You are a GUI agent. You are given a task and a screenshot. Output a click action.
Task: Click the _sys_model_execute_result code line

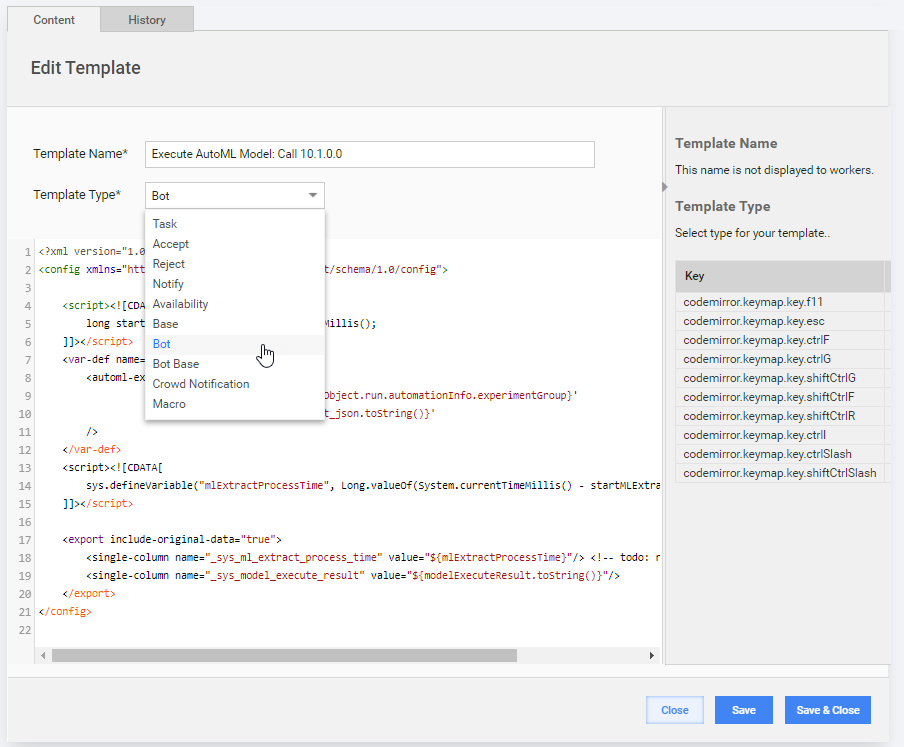coord(353,576)
